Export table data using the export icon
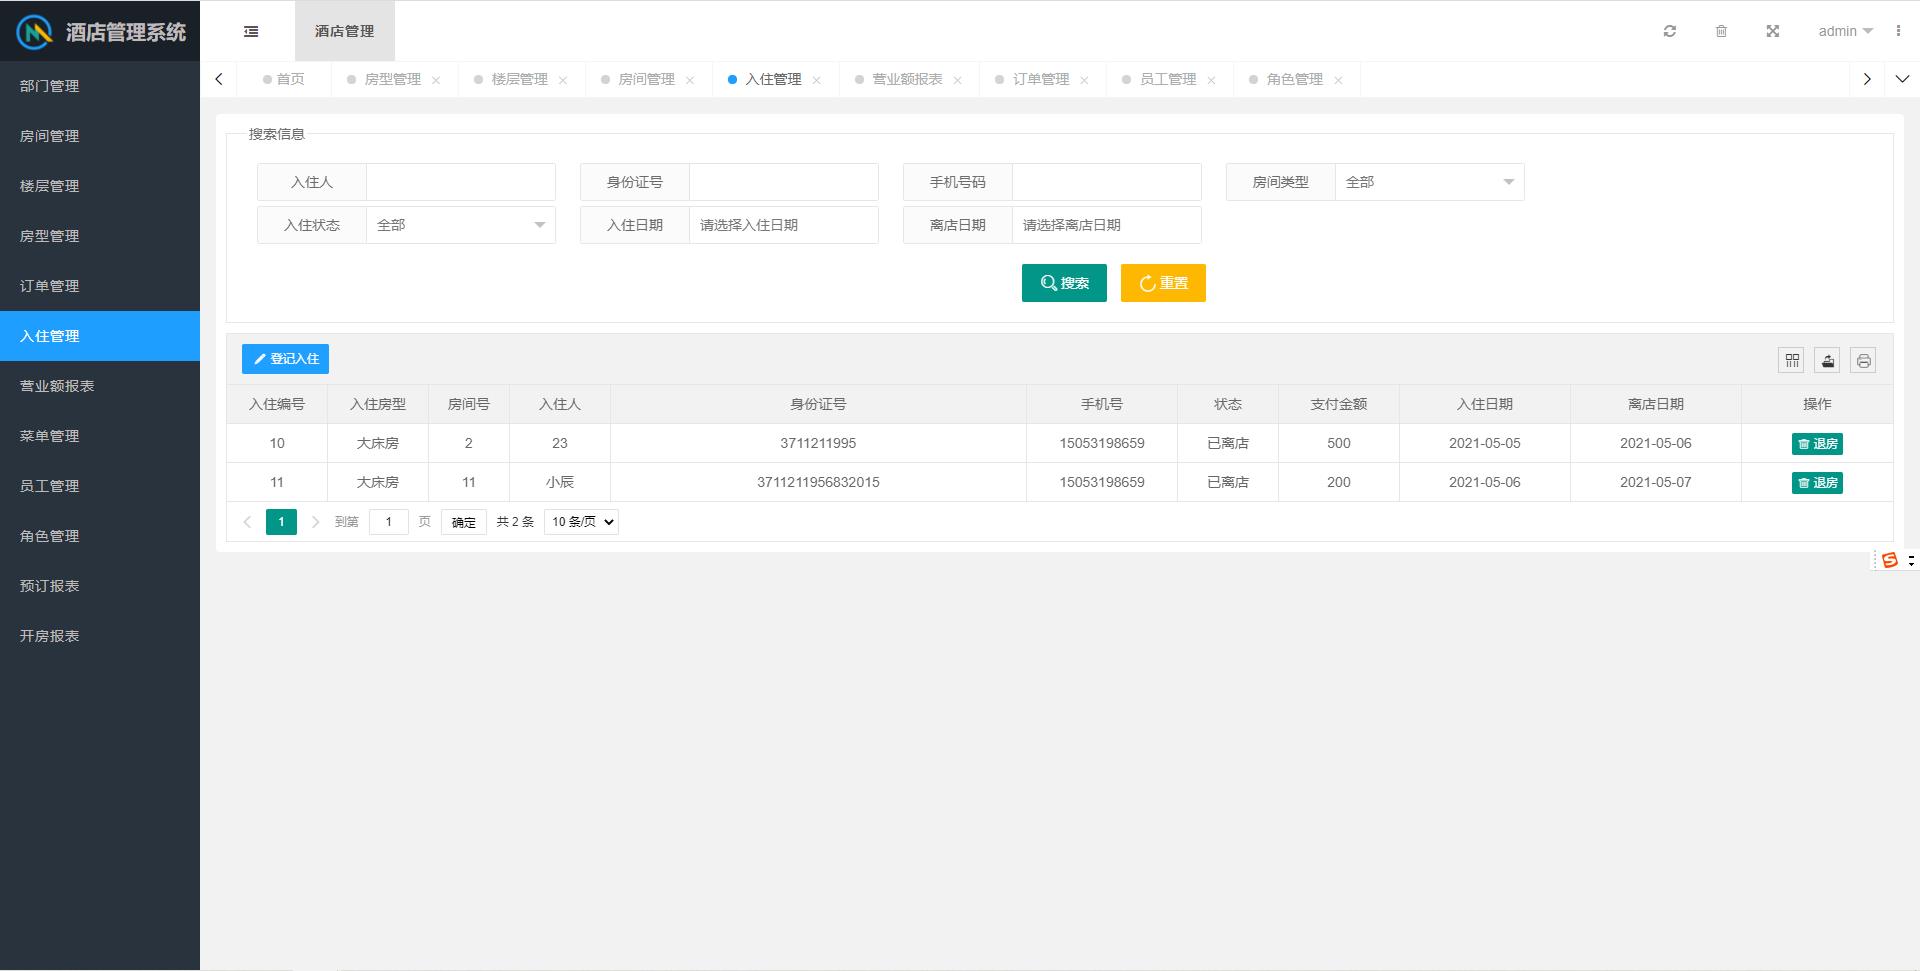Image resolution: width=1920 pixels, height=971 pixels. pos(1827,360)
